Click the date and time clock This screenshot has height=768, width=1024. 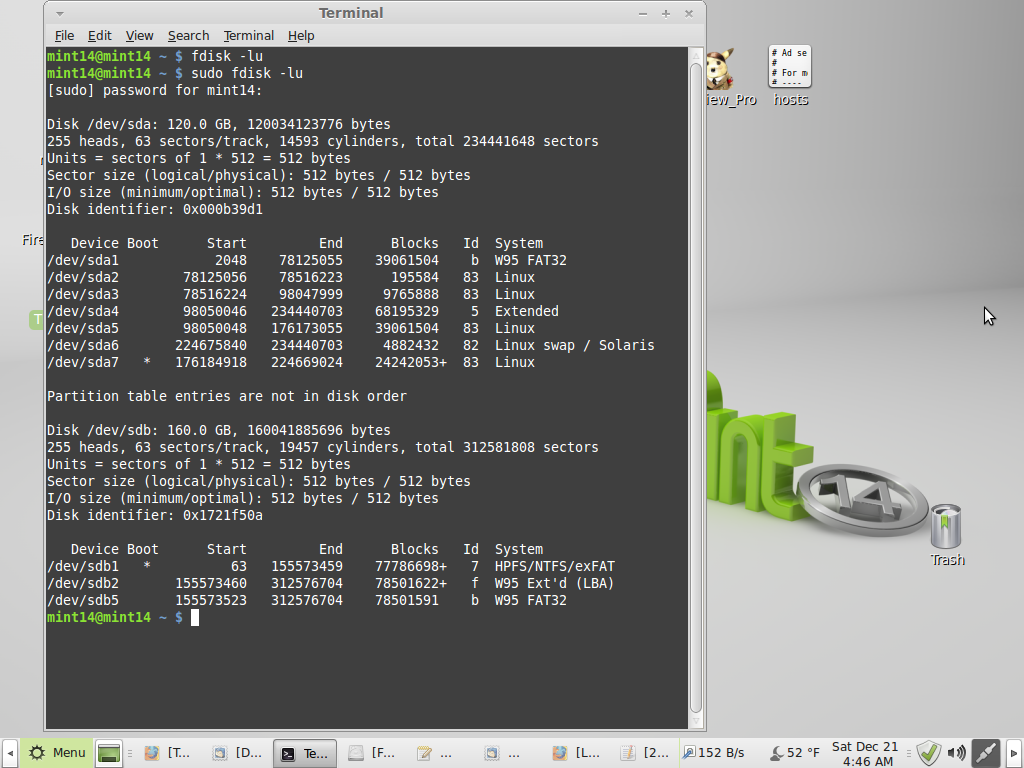865,753
